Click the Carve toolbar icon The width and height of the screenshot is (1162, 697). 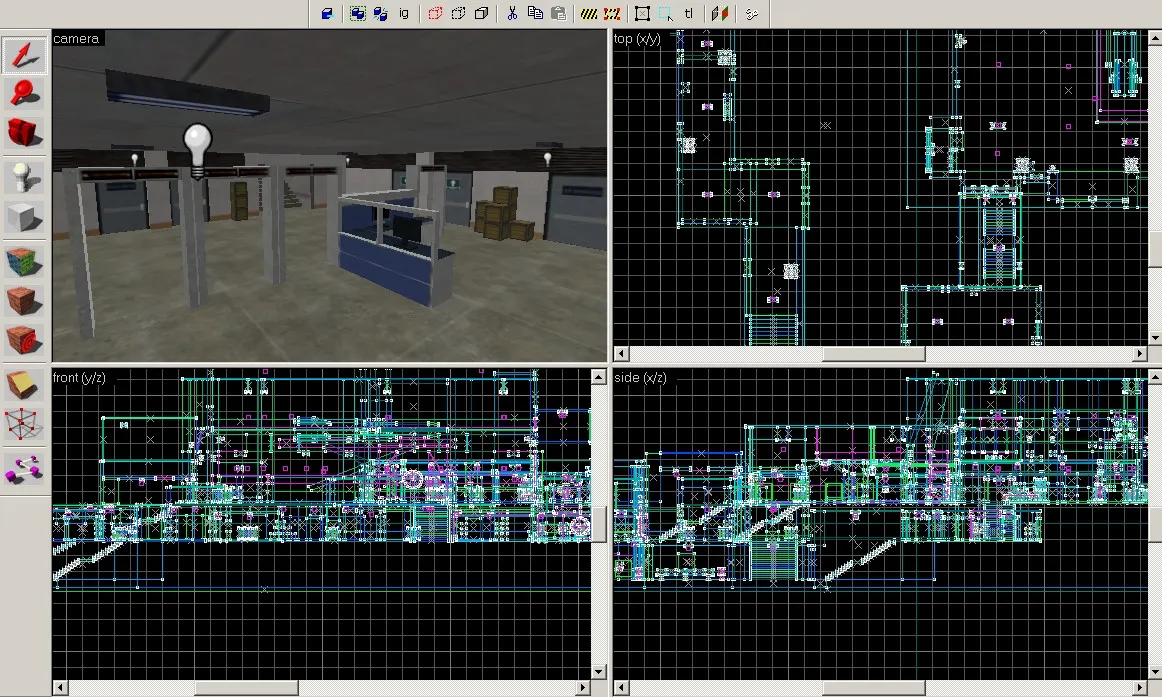[327, 14]
